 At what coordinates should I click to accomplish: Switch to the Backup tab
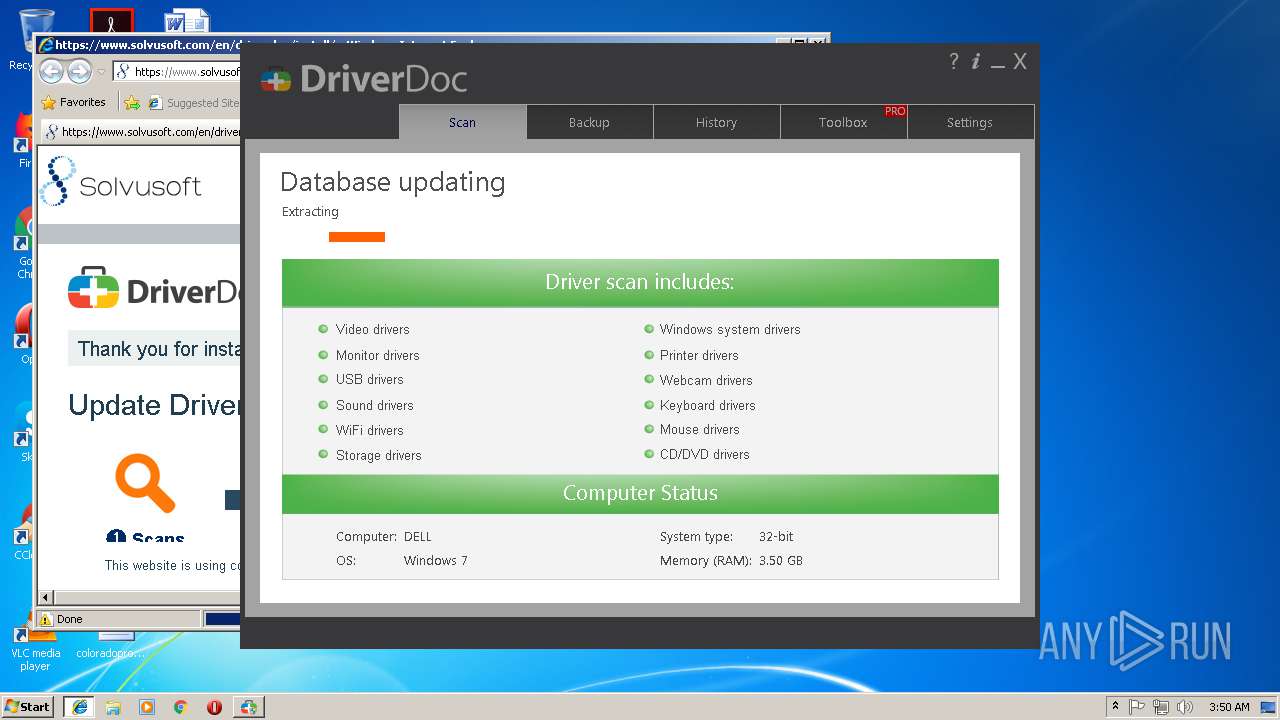coord(589,122)
